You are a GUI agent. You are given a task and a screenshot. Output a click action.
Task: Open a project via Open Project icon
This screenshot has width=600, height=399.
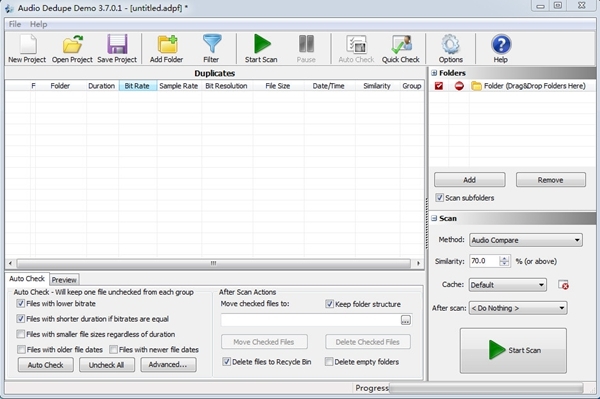[72, 49]
